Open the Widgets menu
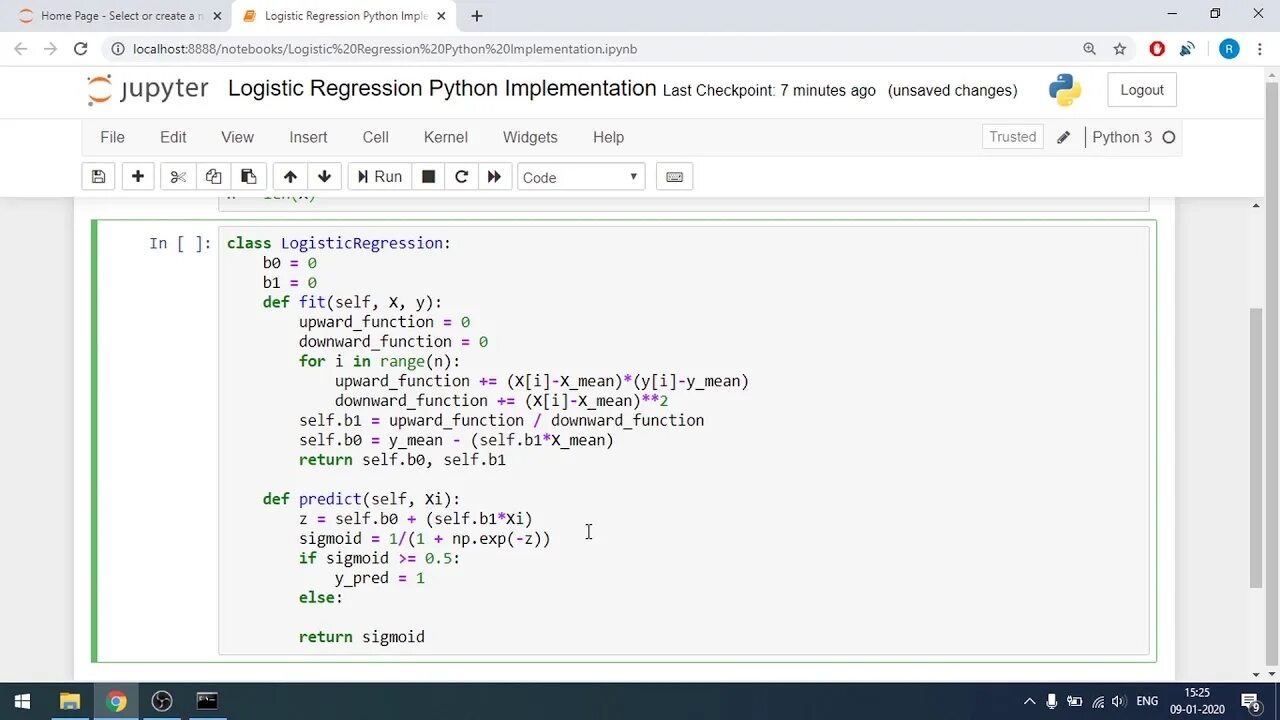The width and height of the screenshot is (1280, 720). tap(530, 137)
